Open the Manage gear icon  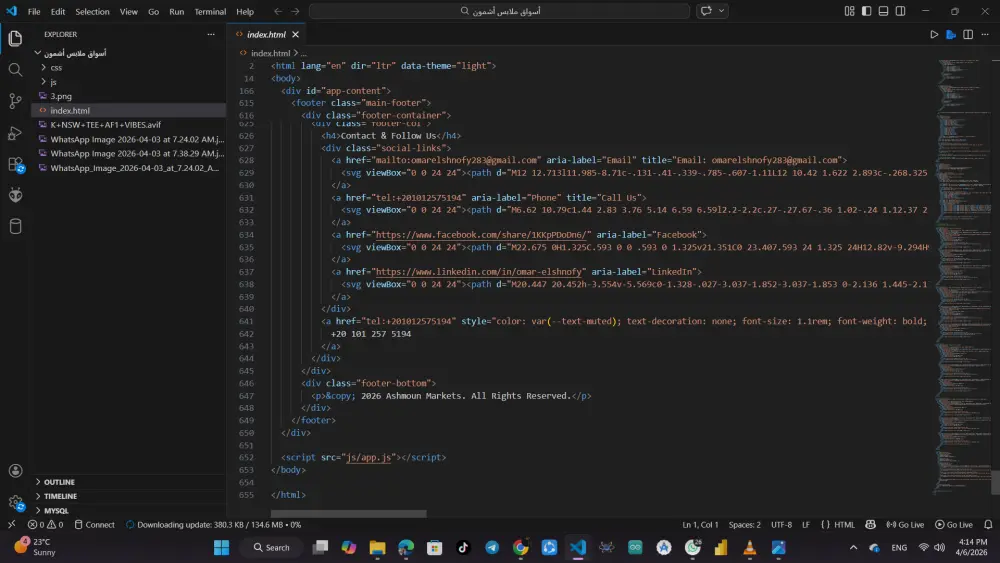pos(15,503)
